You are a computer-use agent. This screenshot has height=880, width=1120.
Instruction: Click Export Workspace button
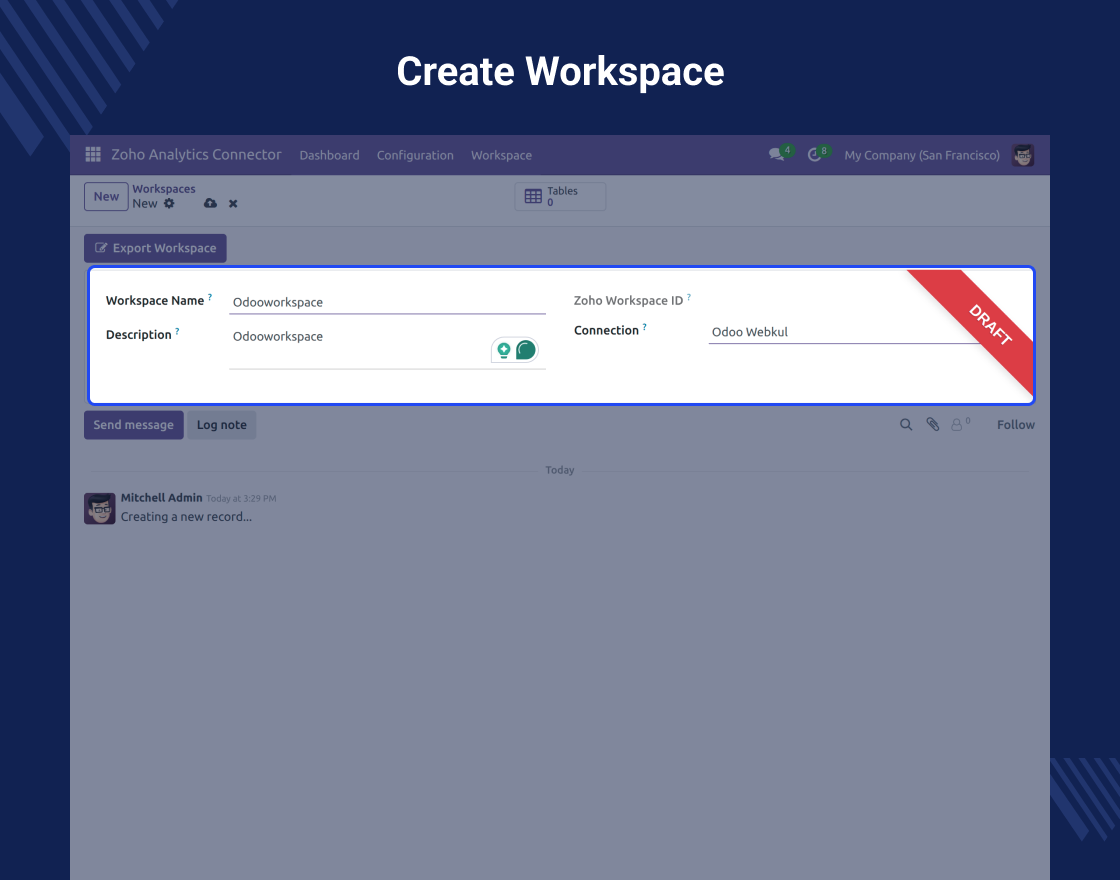(155, 248)
